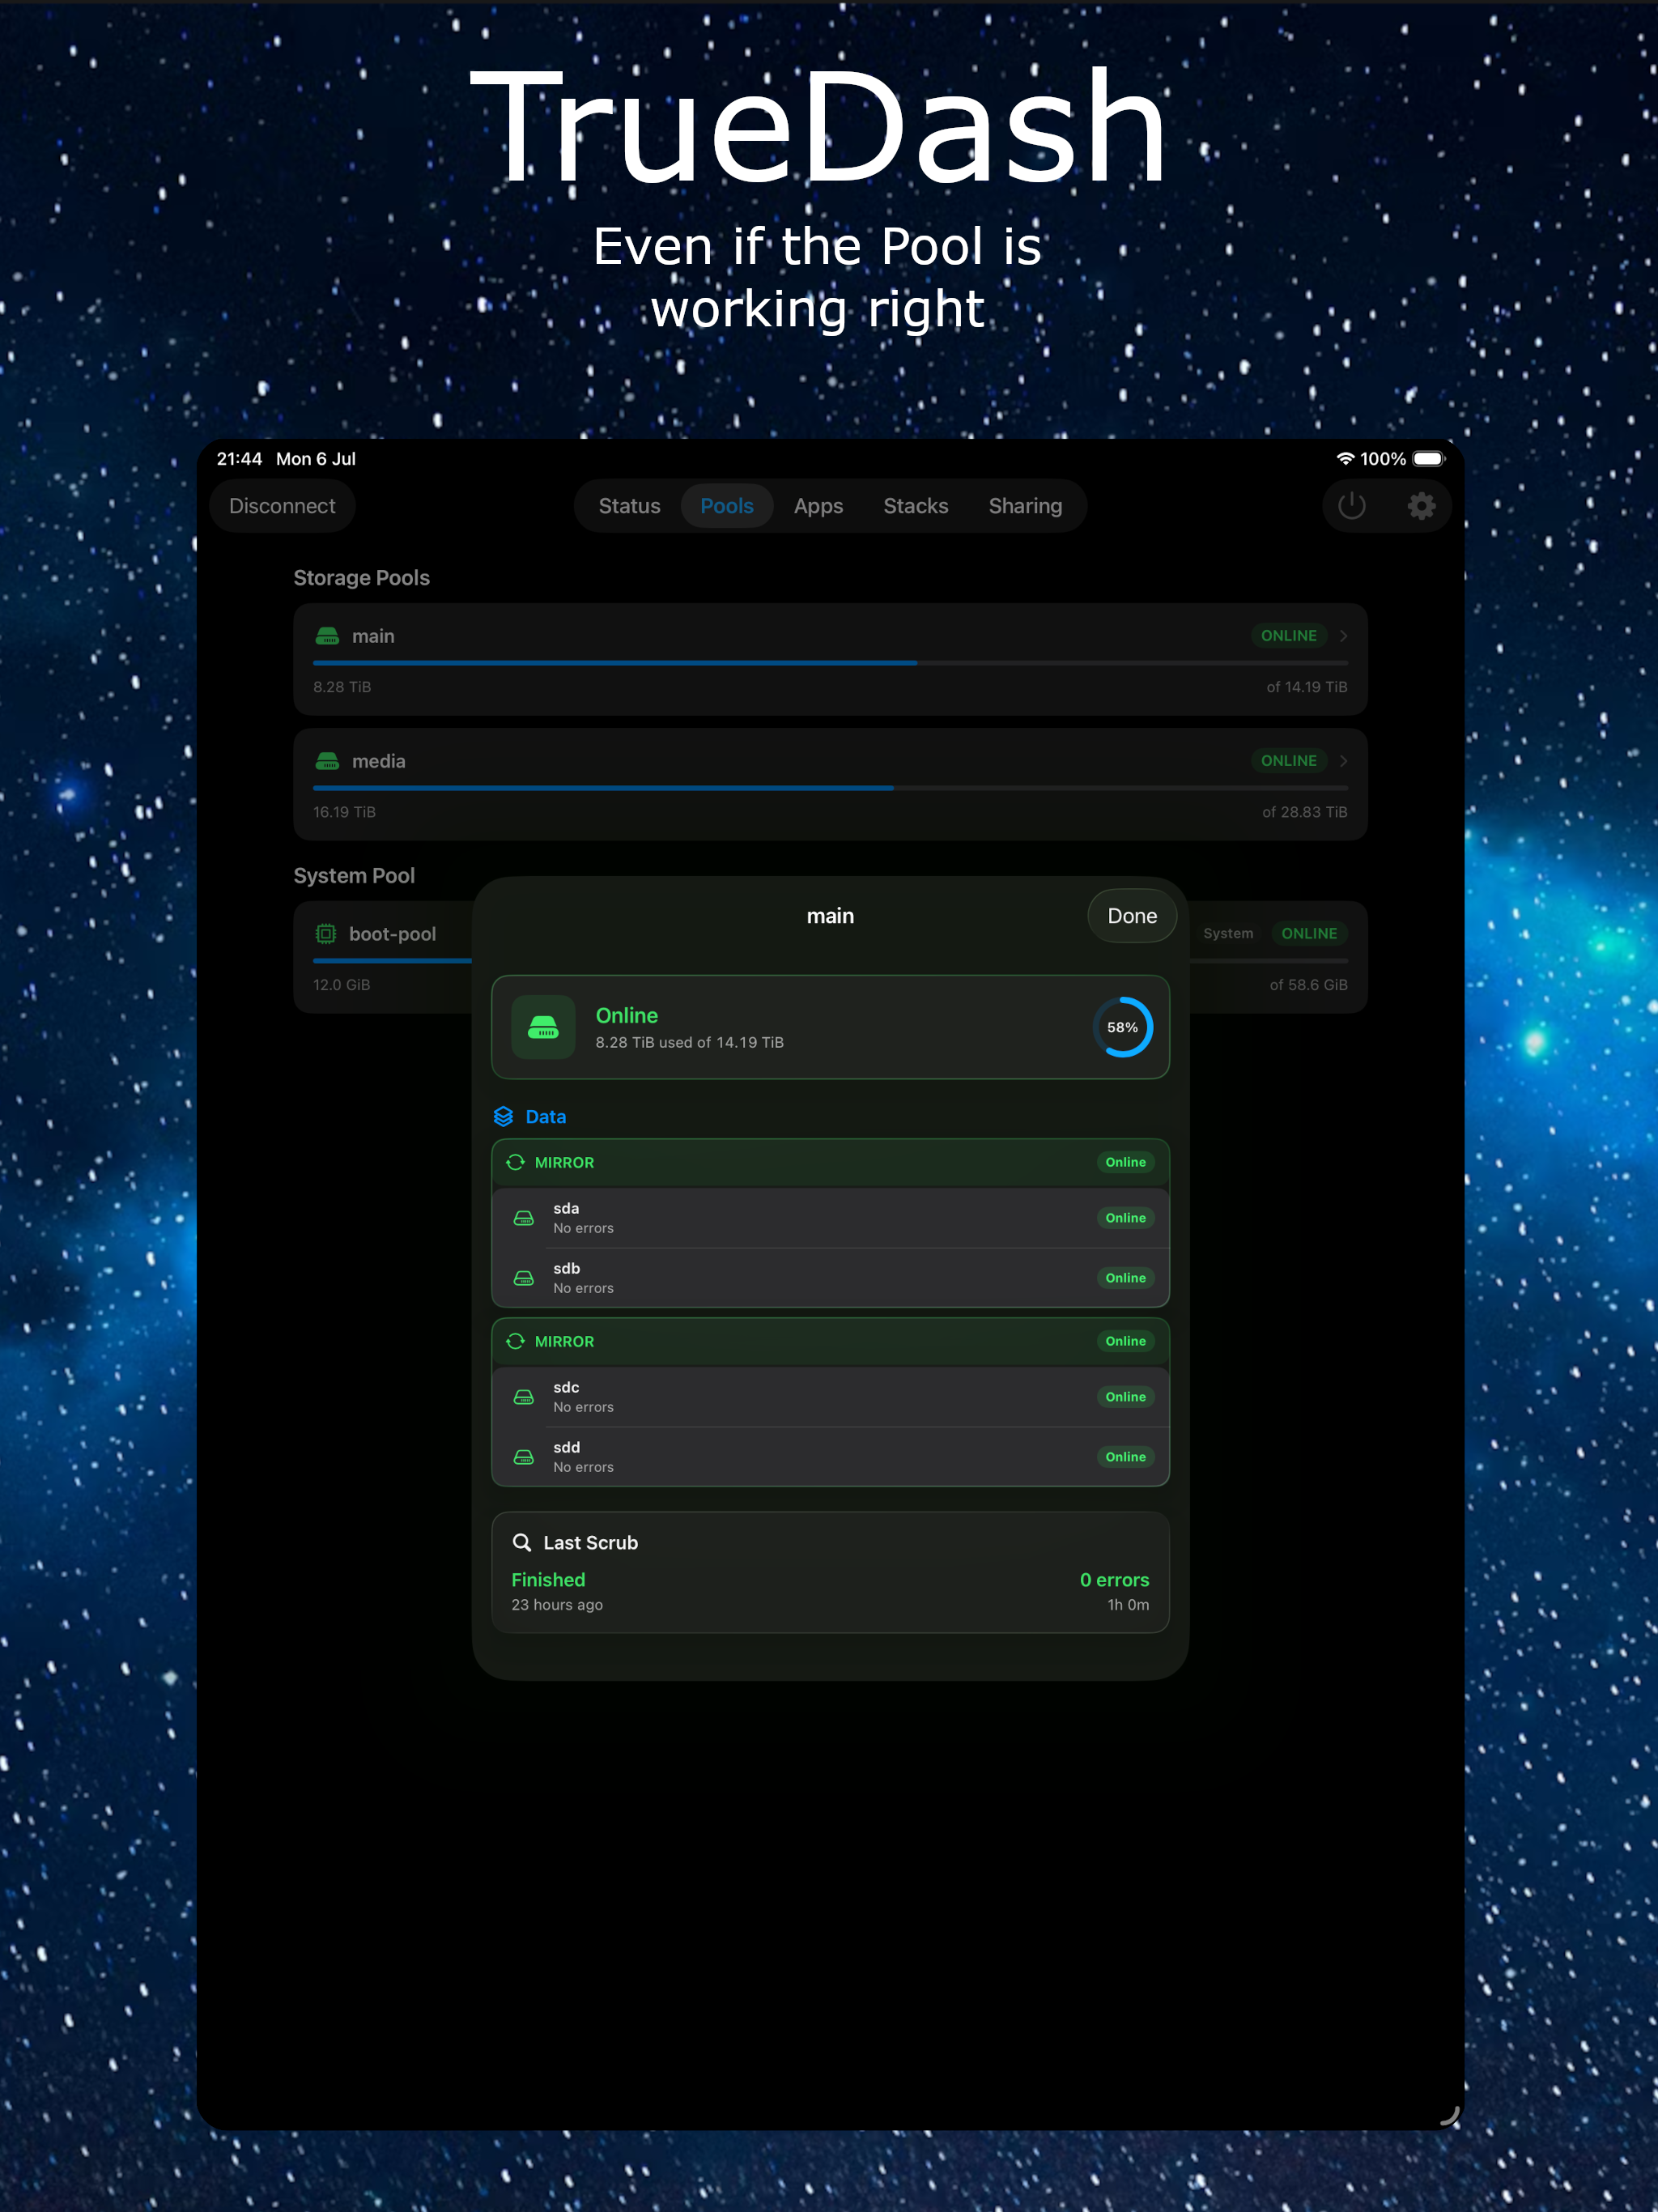Click the 58% circular usage indicator
Screen dimensions: 1658x2212
(1122, 1027)
